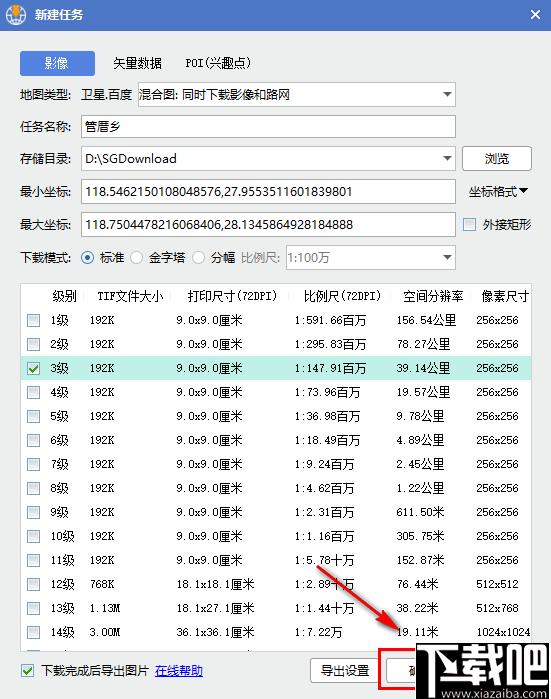Click pixel size 512x768
Viewport: 551px width, 699px height.
tap(497, 609)
